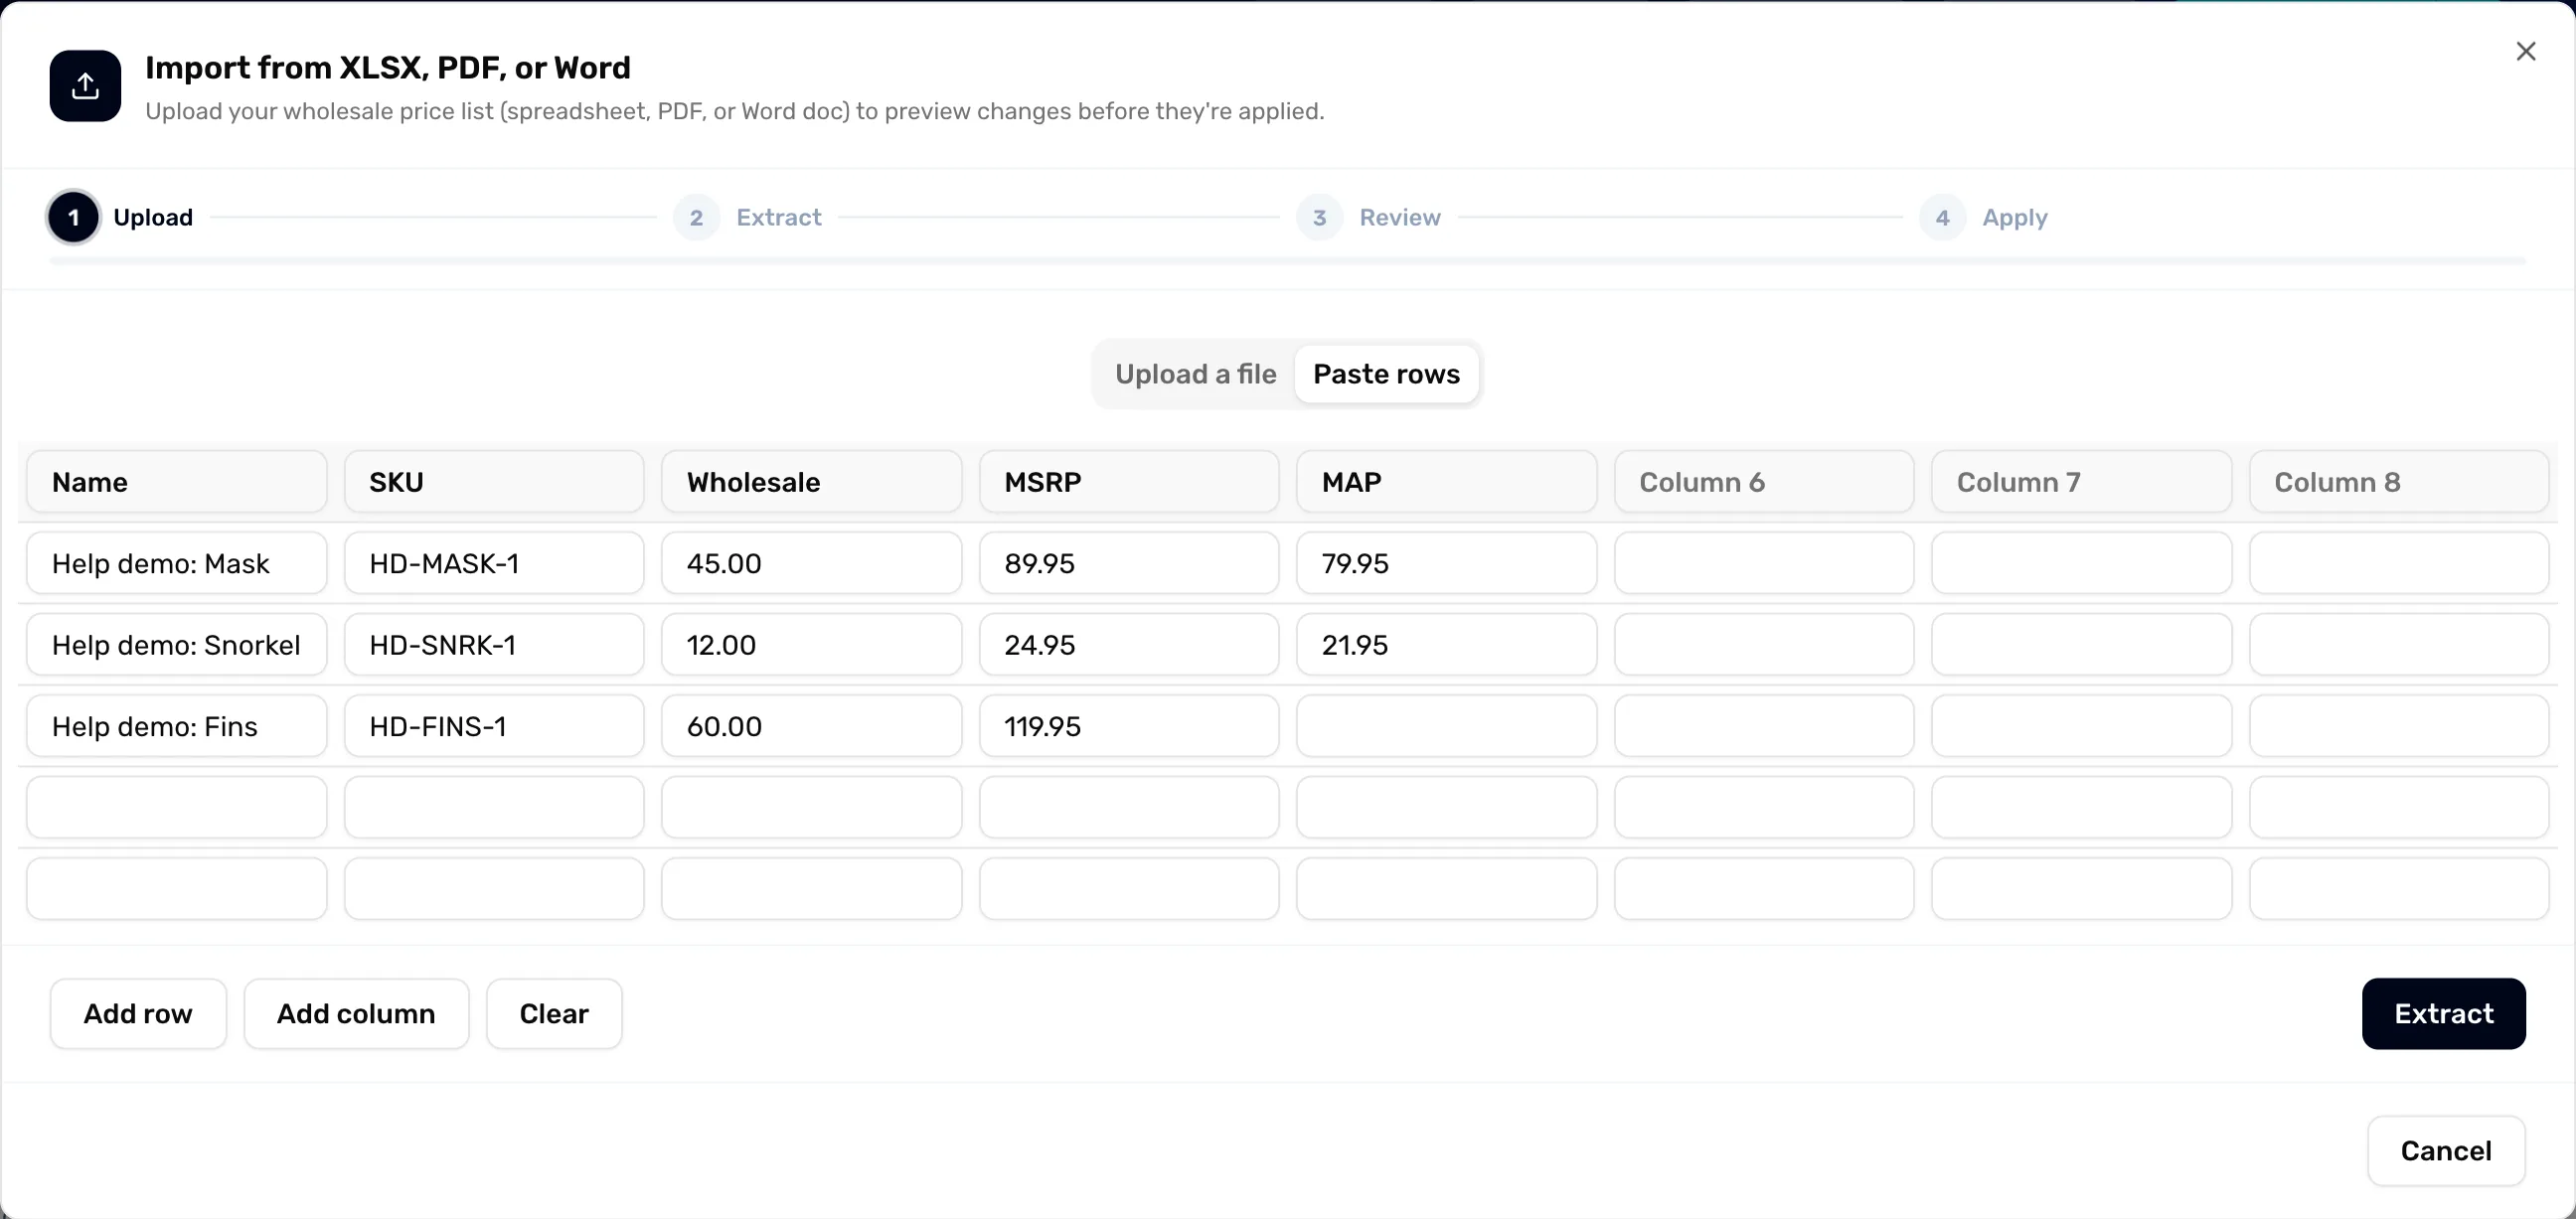The width and height of the screenshot is (2576, 1219).
Task: Edit the 79.95 MAP cell
Action: coord(1446,563)
